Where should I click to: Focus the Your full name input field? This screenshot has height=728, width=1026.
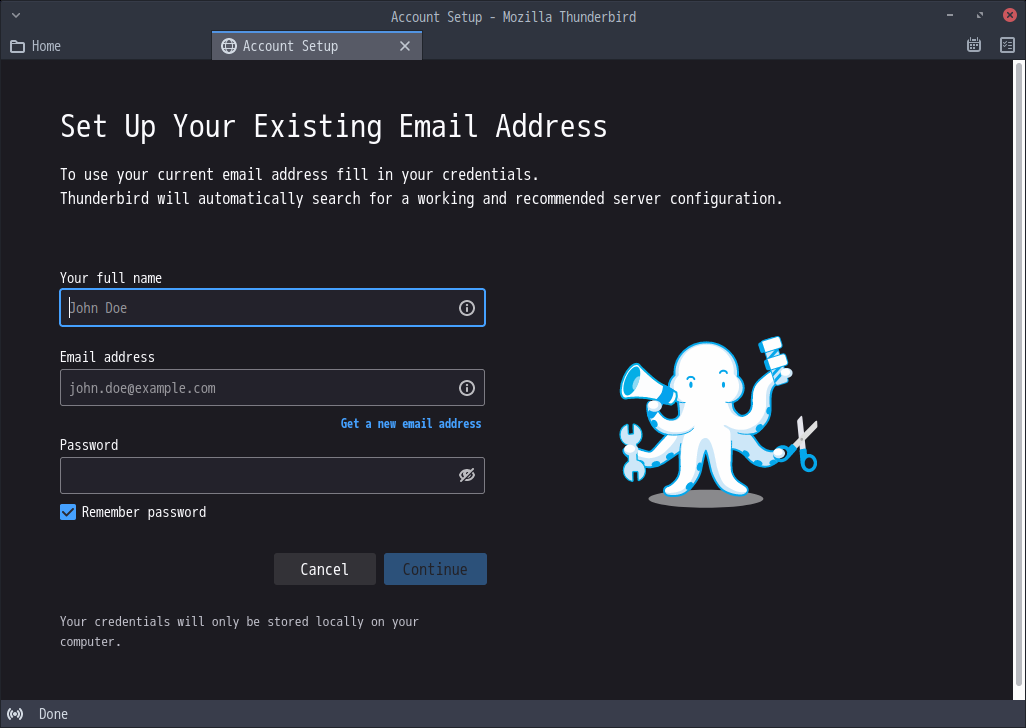point(272,307)
